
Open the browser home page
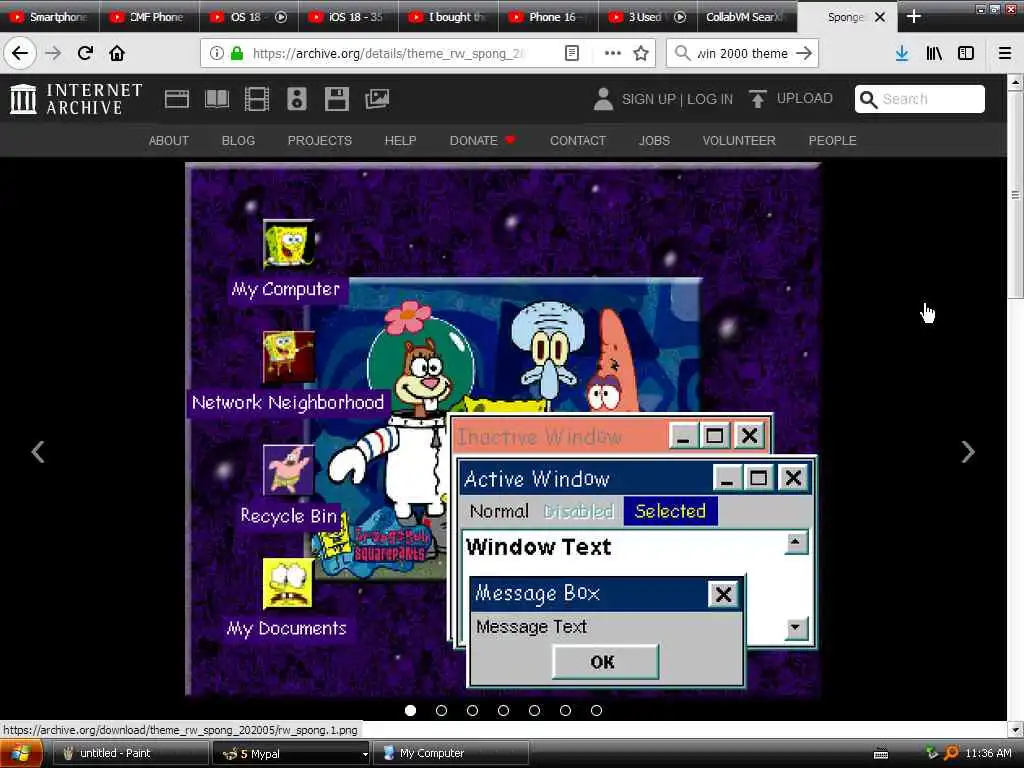(117, 53)
